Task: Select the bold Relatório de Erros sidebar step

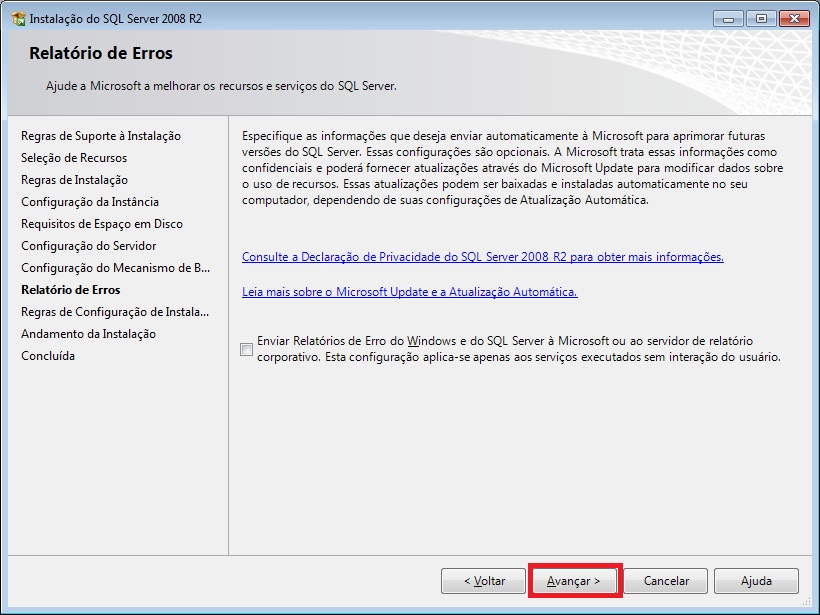Action: pyautogui.click(x=71, y=290)
